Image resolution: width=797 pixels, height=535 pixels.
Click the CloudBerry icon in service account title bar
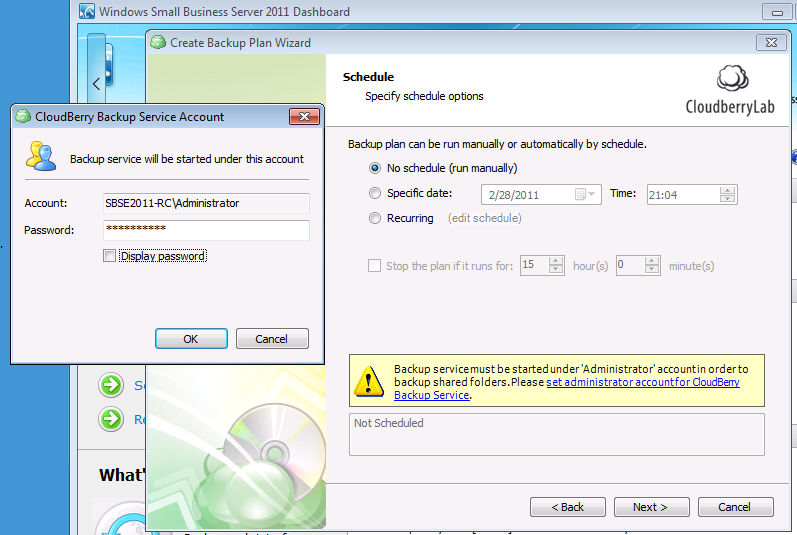click(x=23, y=116)
